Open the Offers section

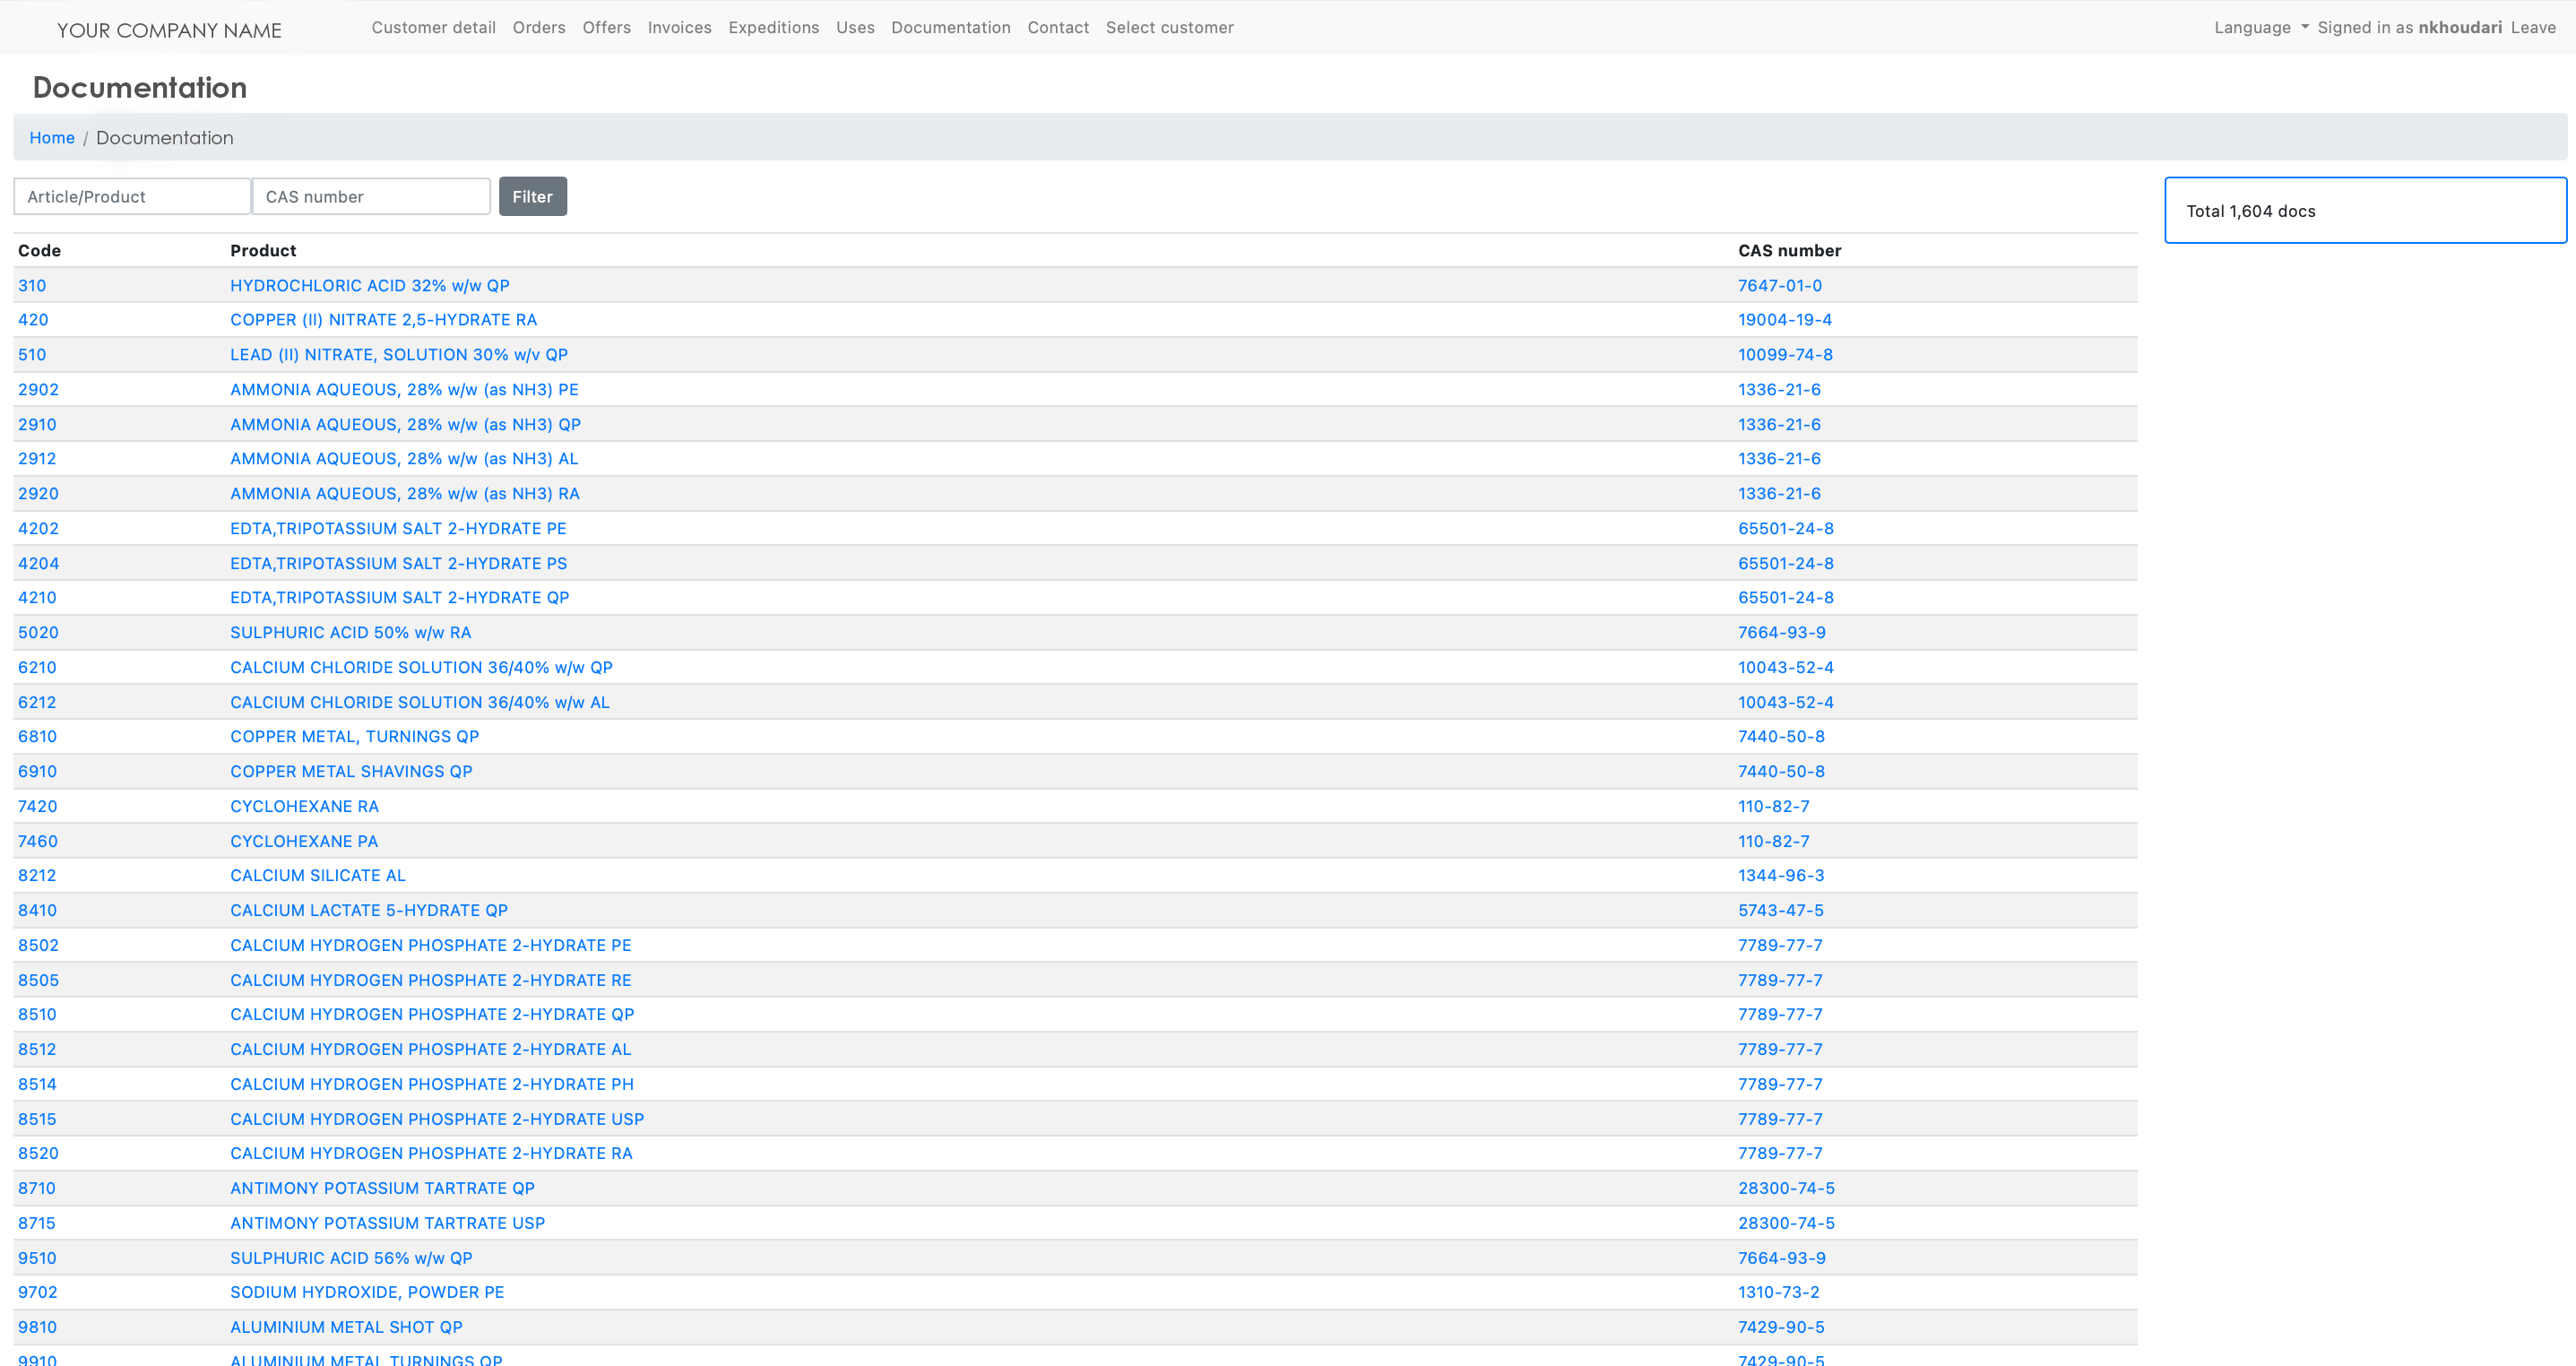coord(606,28)
